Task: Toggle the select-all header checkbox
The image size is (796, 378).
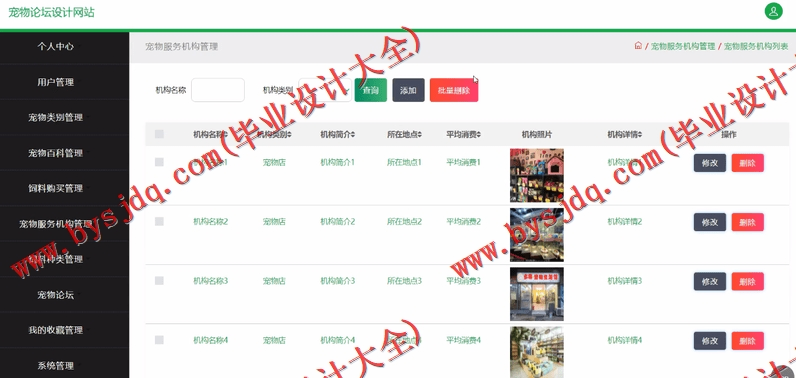Action: 159,134
